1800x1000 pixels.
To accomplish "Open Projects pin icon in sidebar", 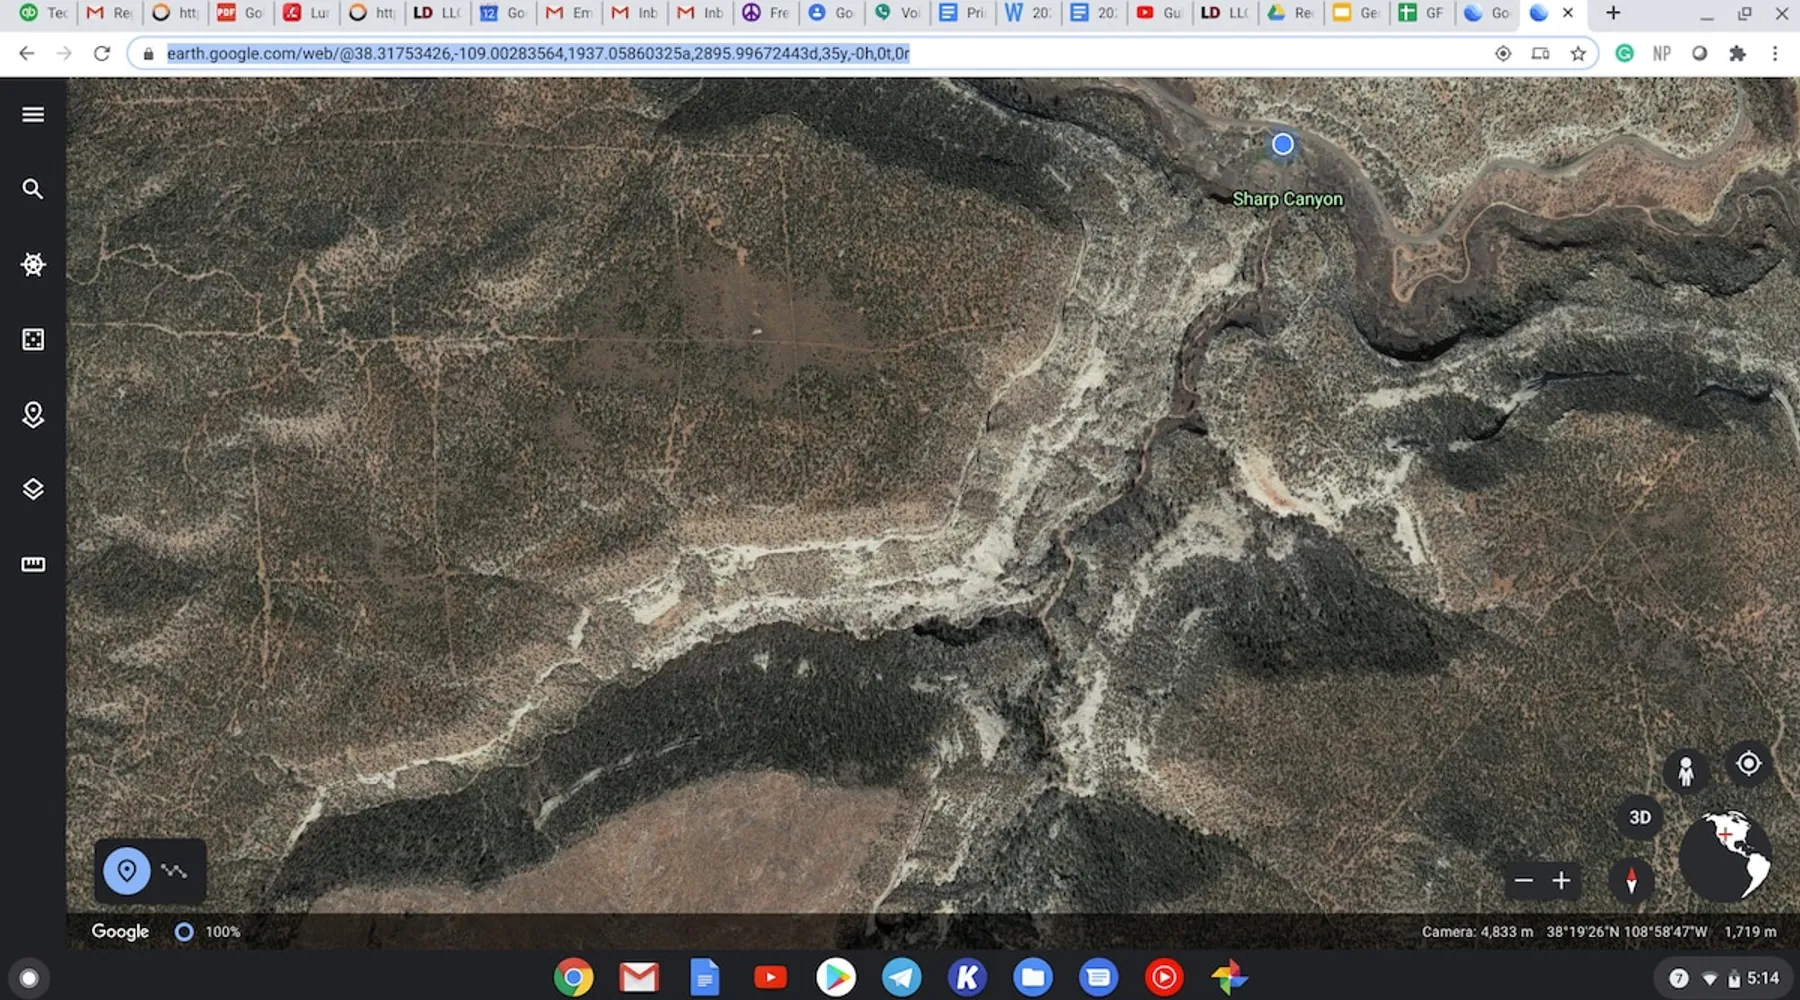I will click(x=33, y=414).
